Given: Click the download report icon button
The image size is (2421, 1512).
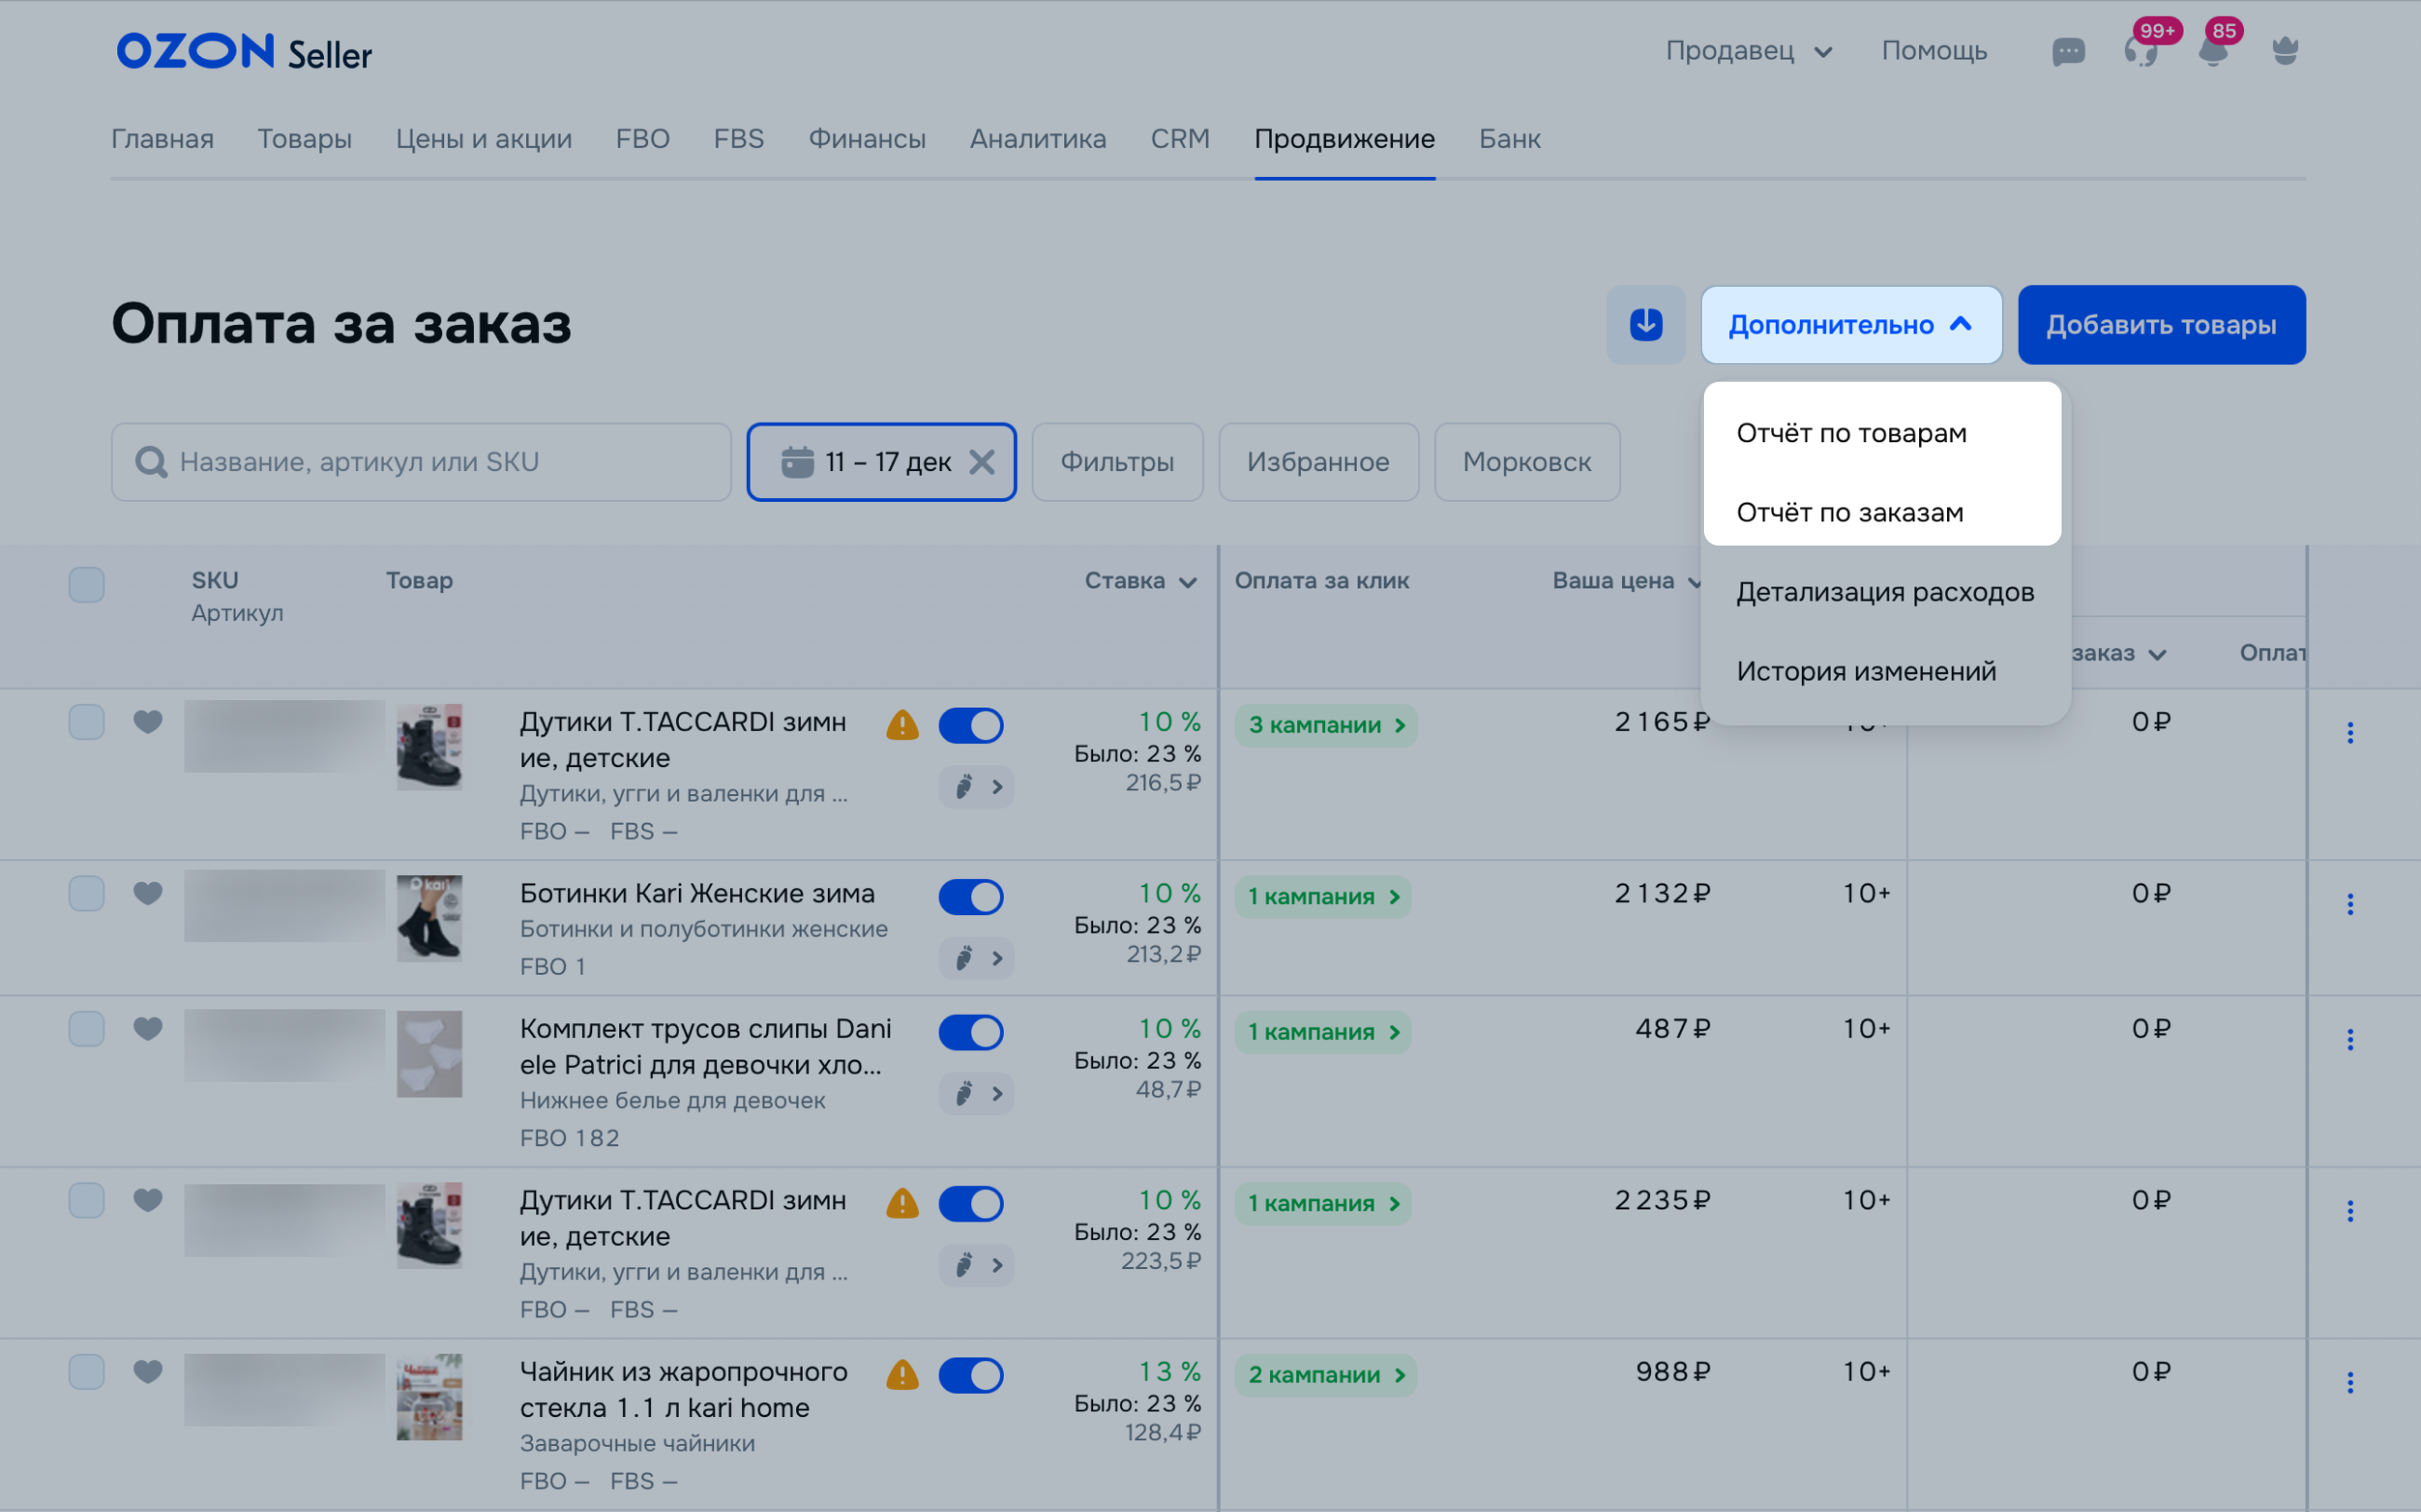Looking at the screenshot, I should coord(1645,325).
